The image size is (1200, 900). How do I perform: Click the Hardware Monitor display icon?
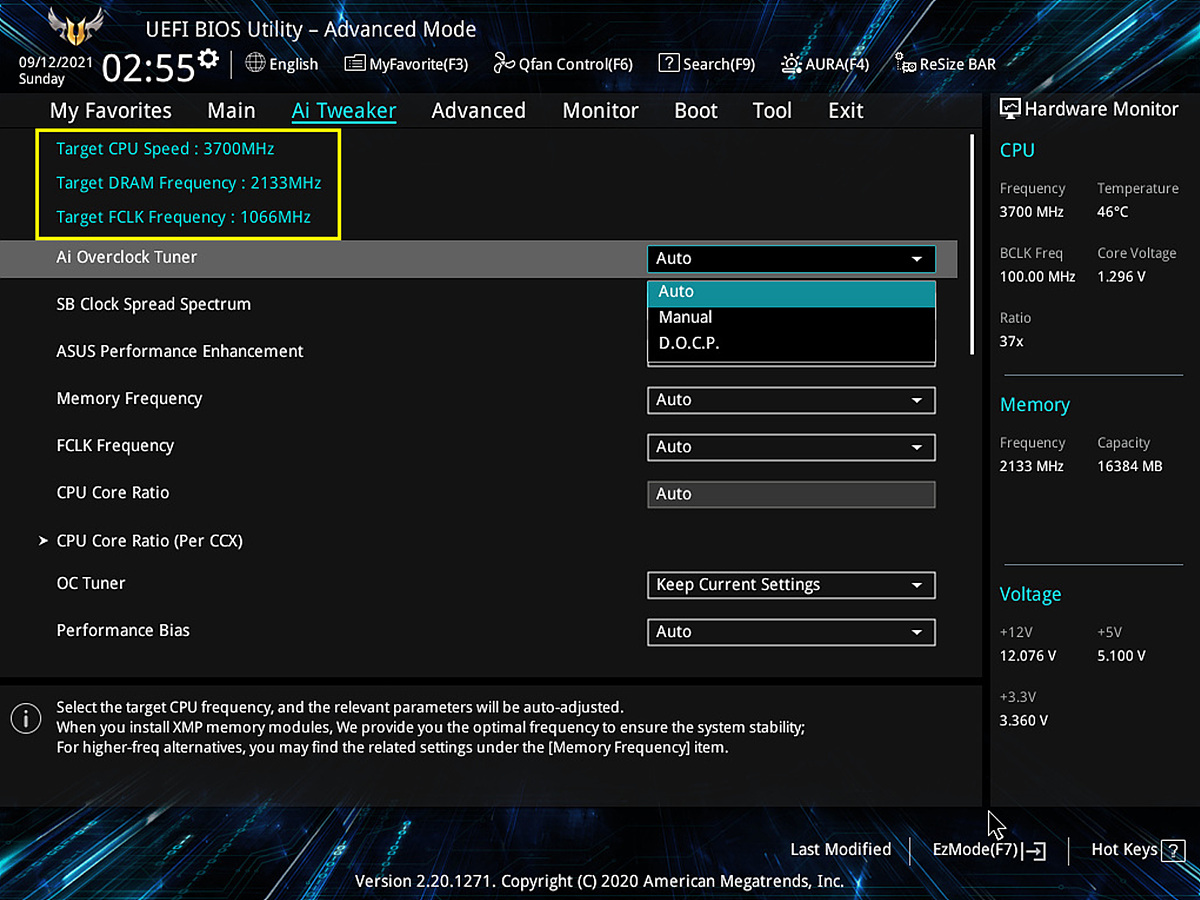pos(1010,109)
